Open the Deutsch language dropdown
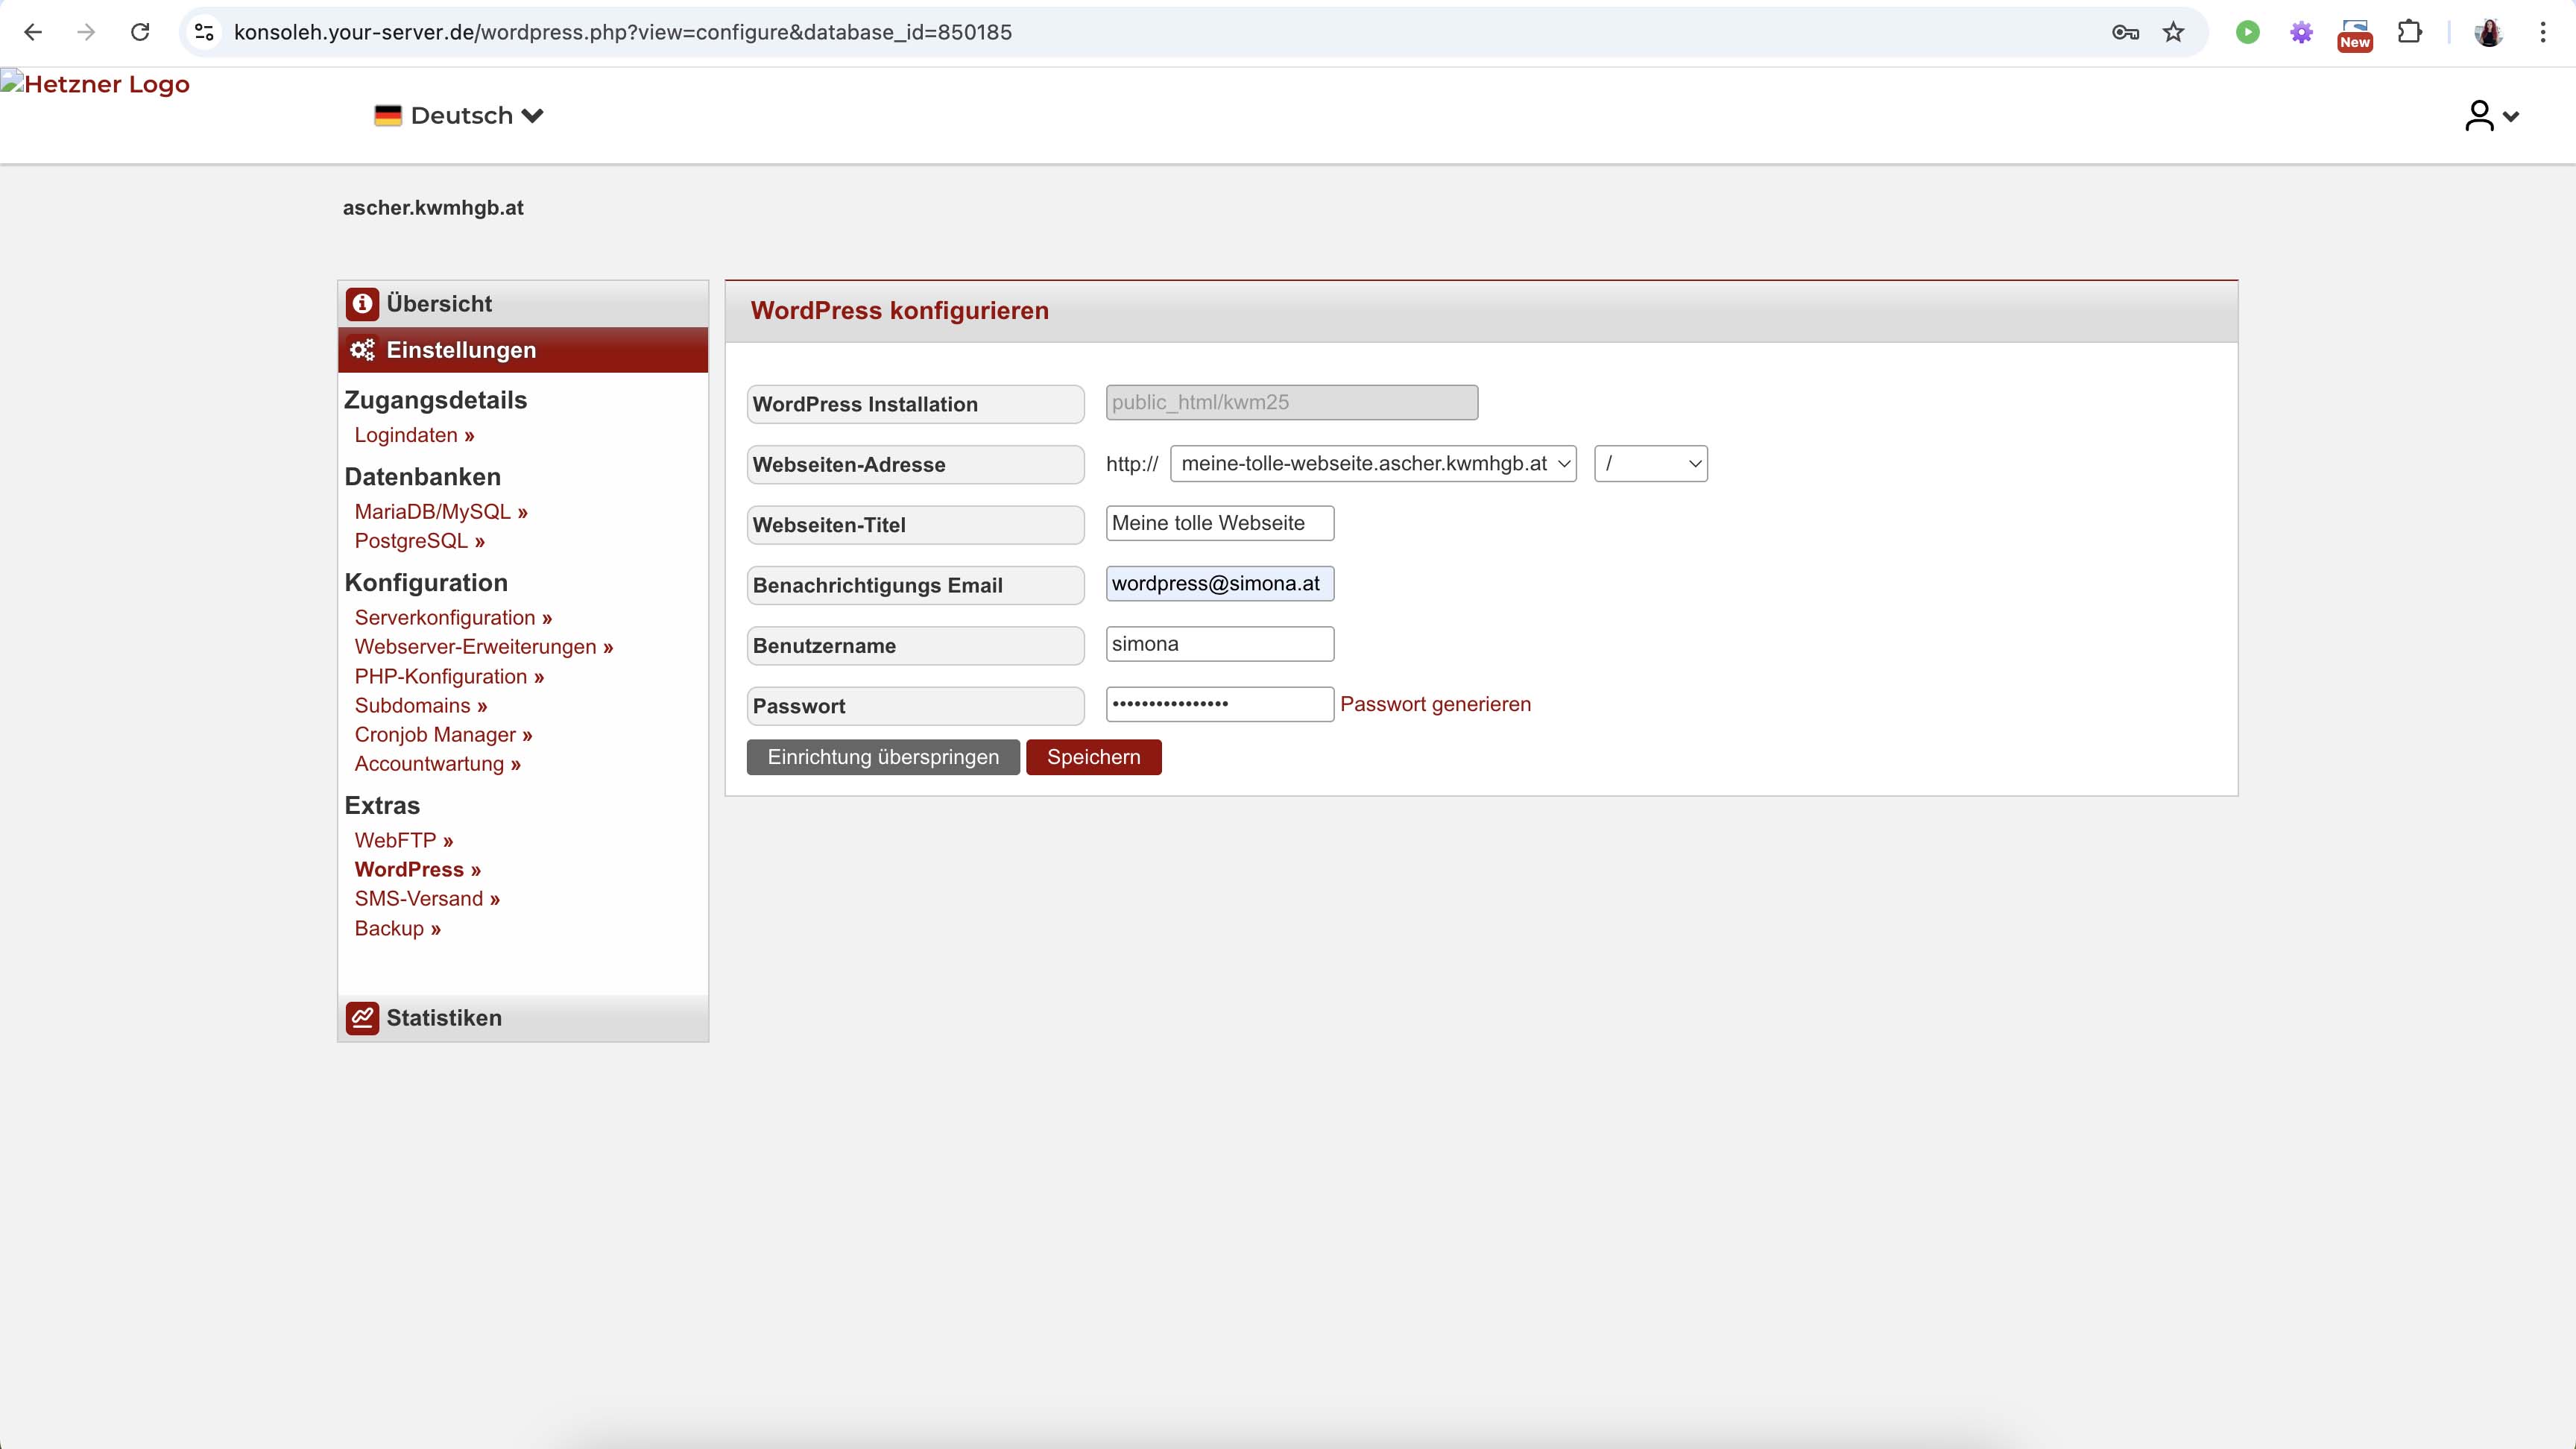The width and height of the screenshot is (2576, 1449). click(459, 116)
